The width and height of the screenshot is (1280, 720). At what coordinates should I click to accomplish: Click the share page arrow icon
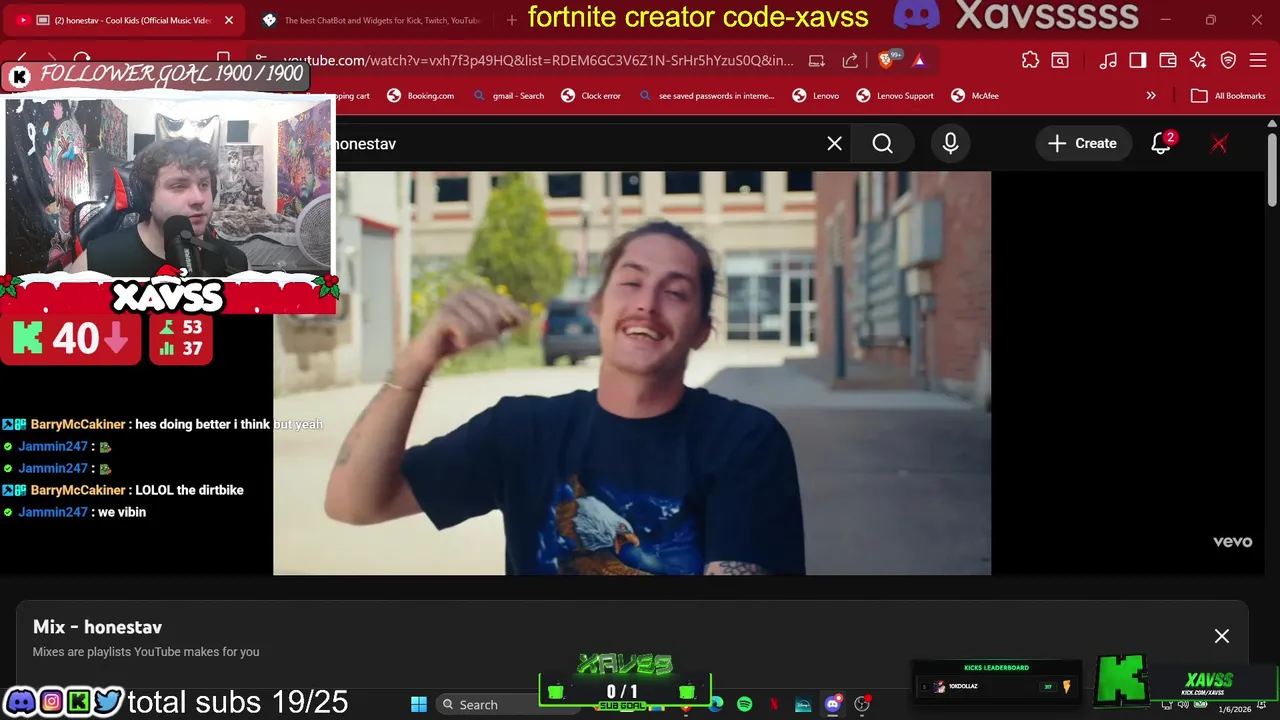point(850,61)
